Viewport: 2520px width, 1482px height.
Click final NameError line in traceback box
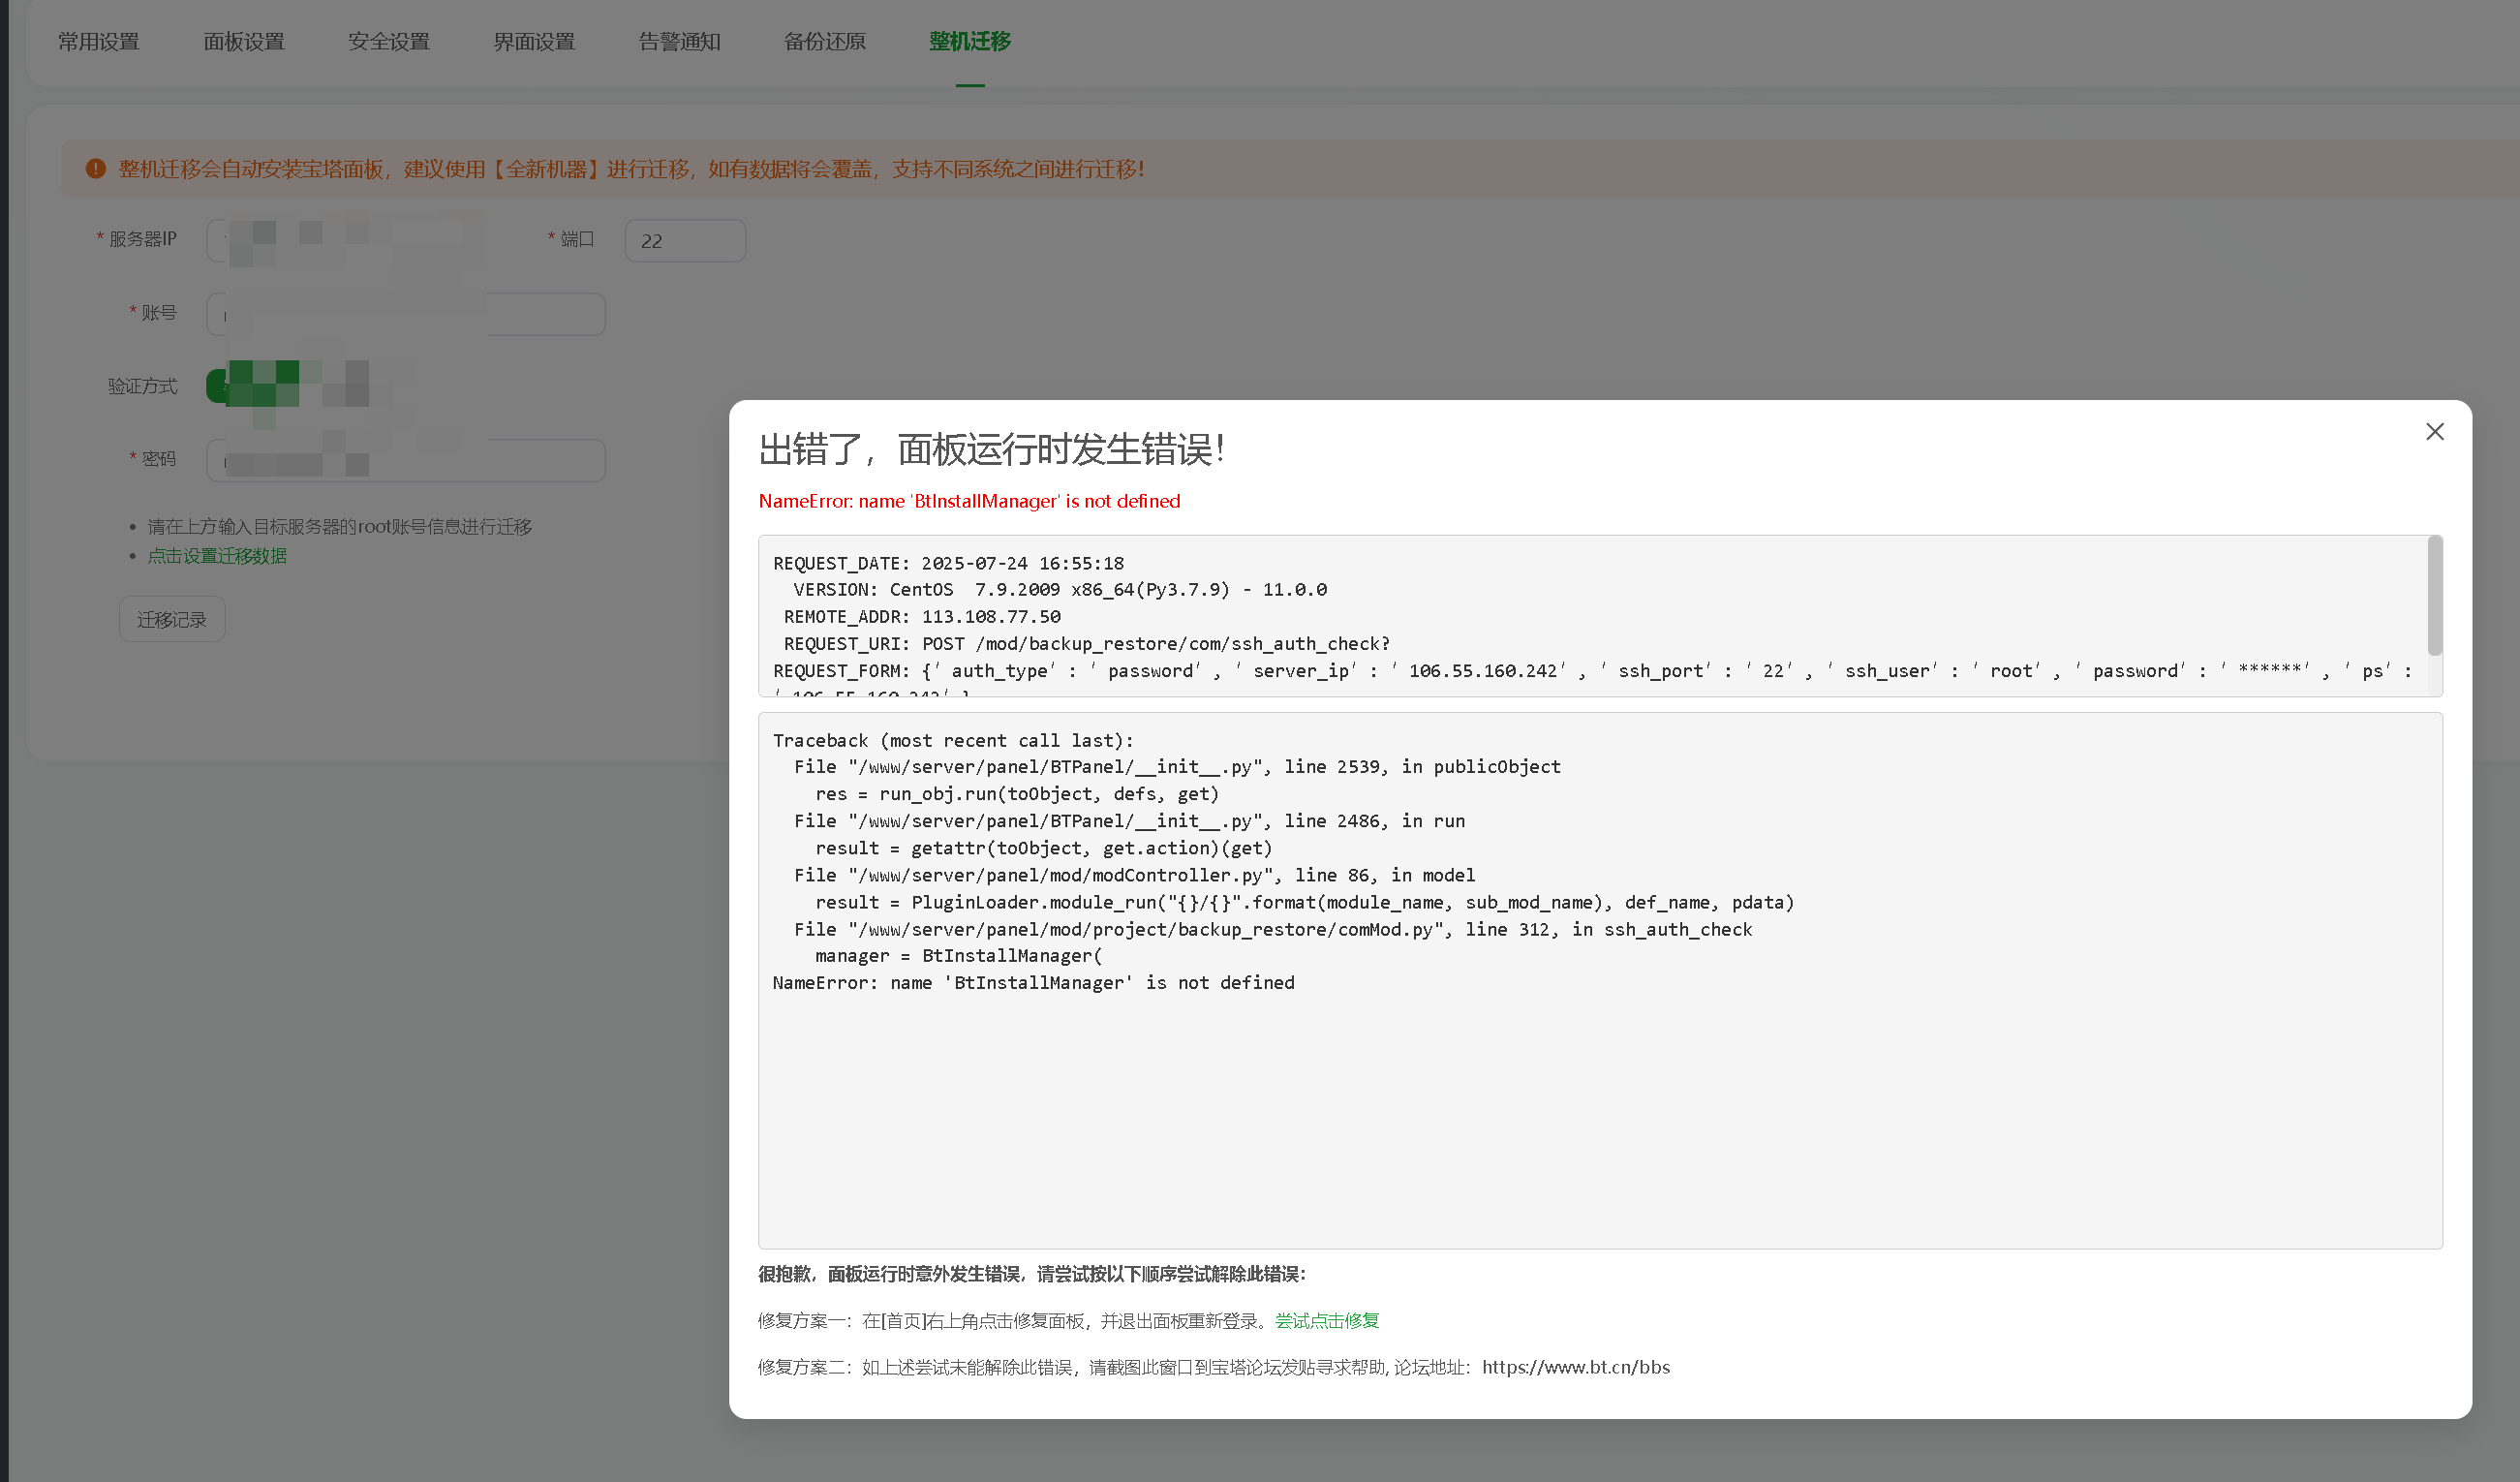(1033, 983)
